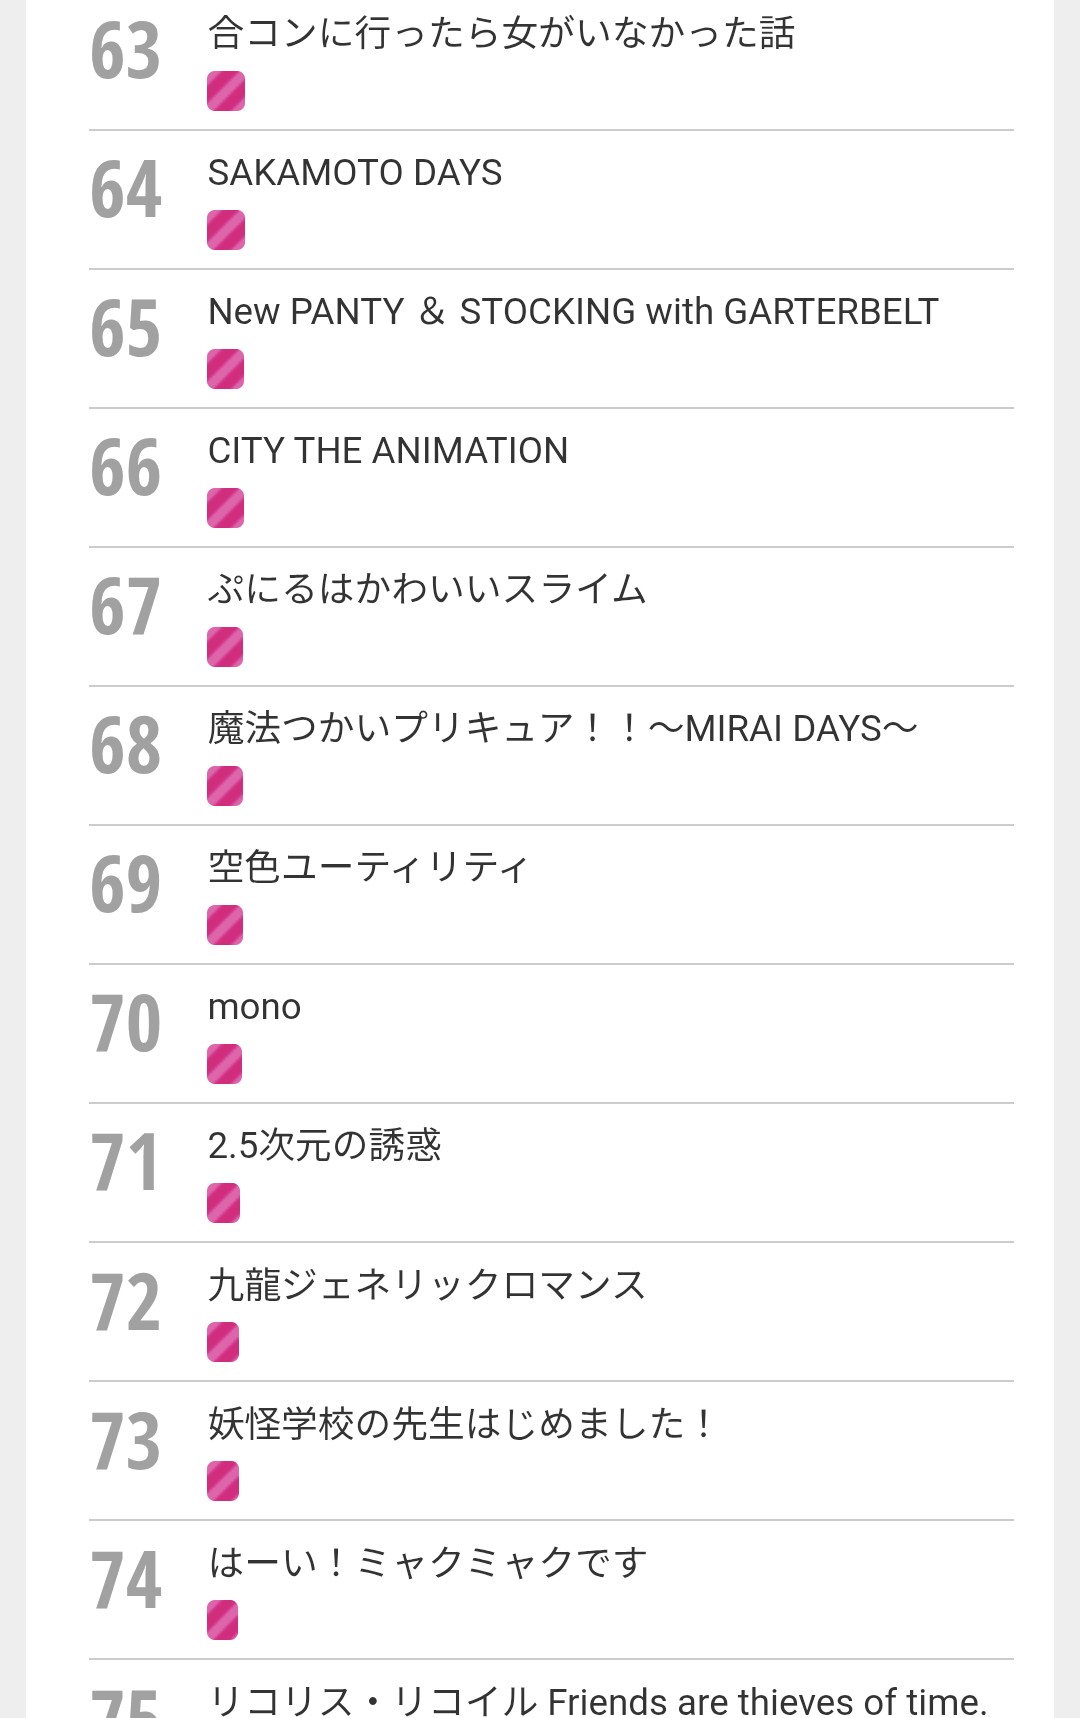
Task: Open New PANTY & STOCKING with GARTERBELT
Action: pos(573,312)
